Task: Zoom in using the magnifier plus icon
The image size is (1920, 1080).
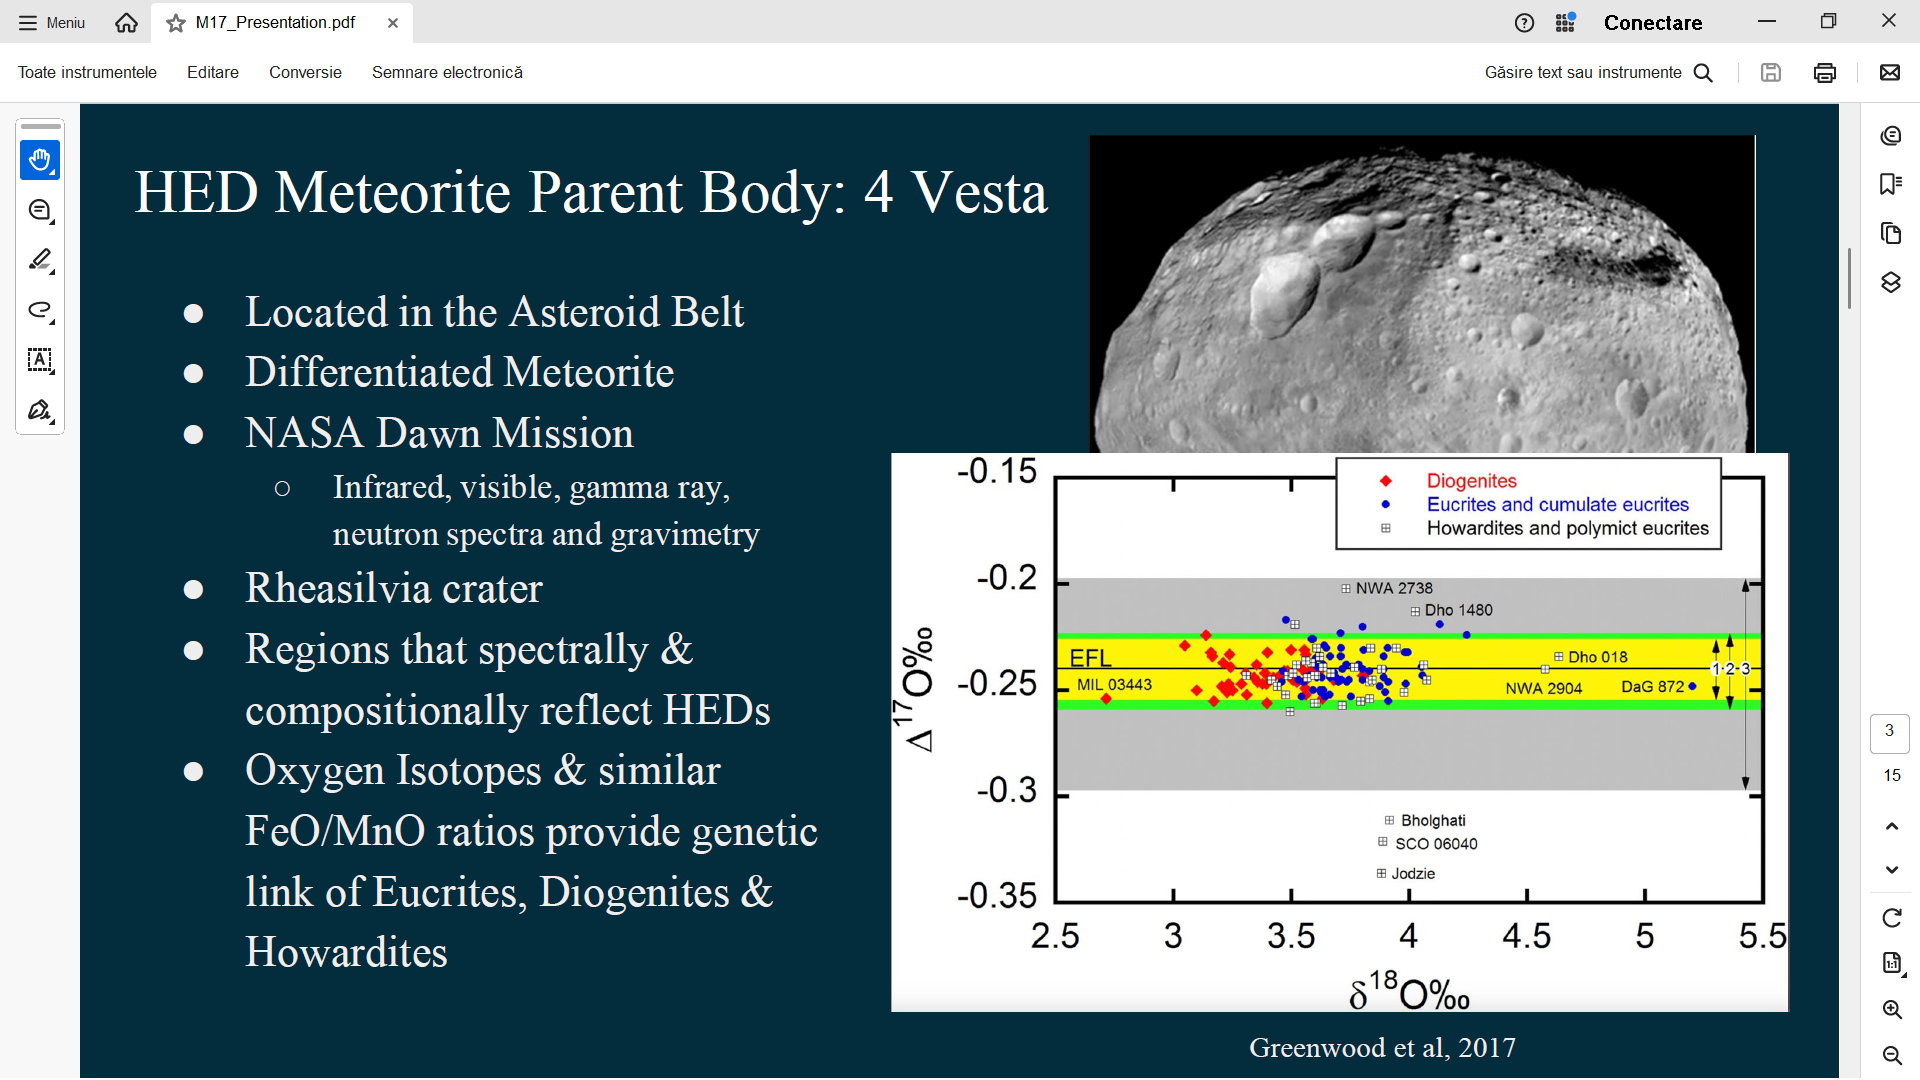Action: [x=1891, y=1009]
